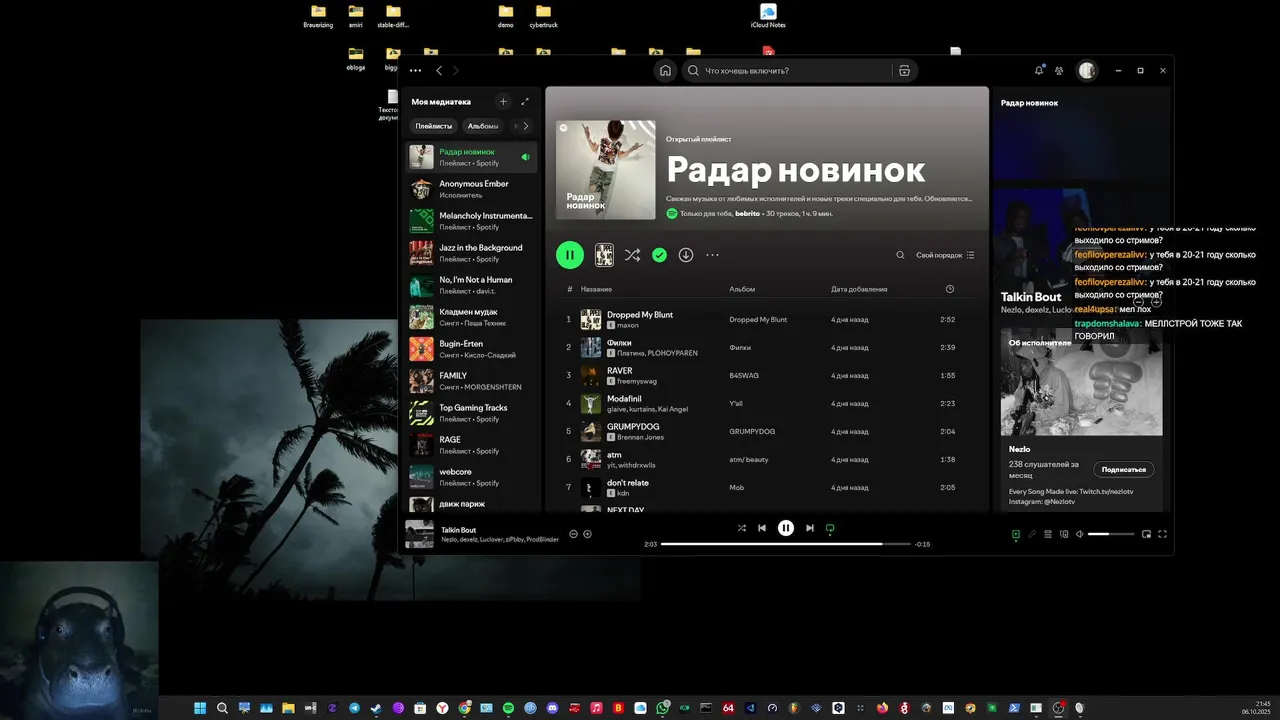Open 'Bugin-Erten' single in library
This screenshot has width=1280, height=720.
[x=471, y=349]
